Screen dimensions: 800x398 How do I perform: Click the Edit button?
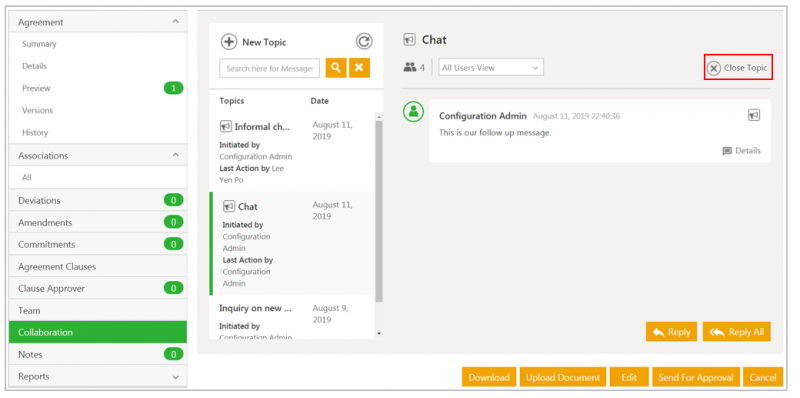pos(629,377)
